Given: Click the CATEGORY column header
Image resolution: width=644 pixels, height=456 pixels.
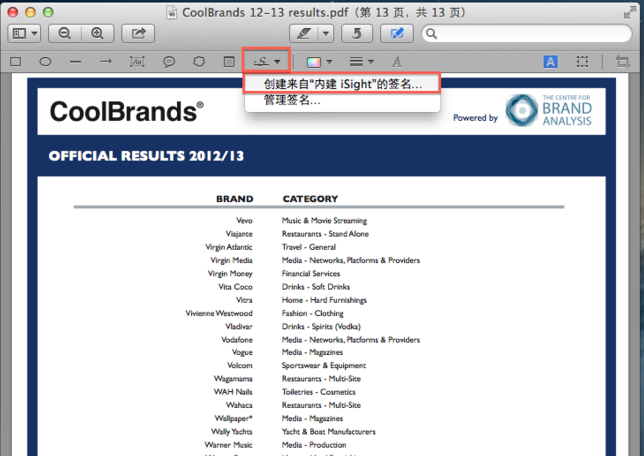Looking at the screenshot, I should pyautogui.click(x=310, y=199).
